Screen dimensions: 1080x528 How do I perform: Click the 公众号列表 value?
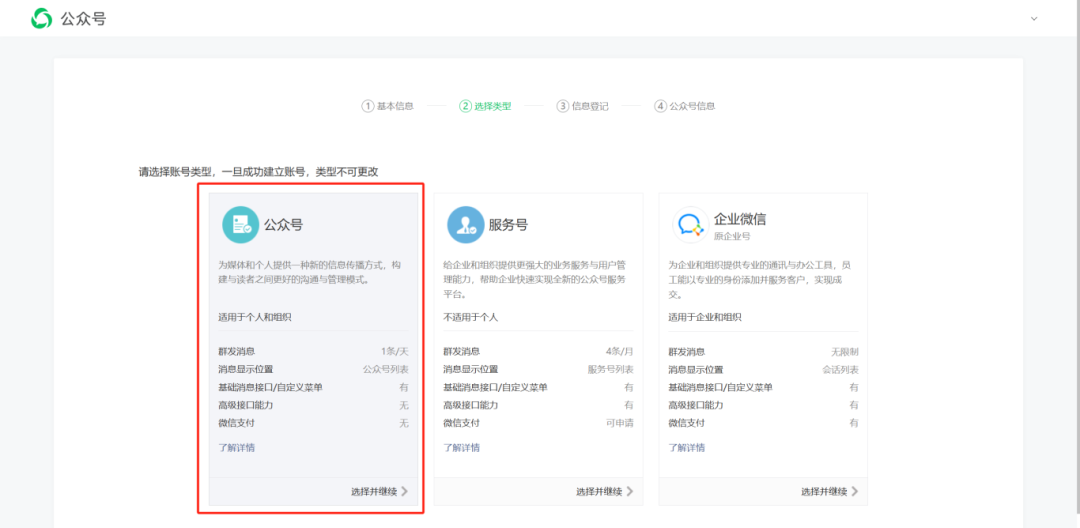pyautogui.click(x=386, y=370)
